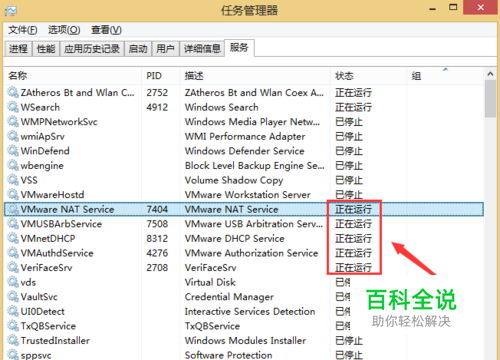Viewport: 500px width, 360px height.
Task: Open the 文件(F) menu
Action: point(23,30)
